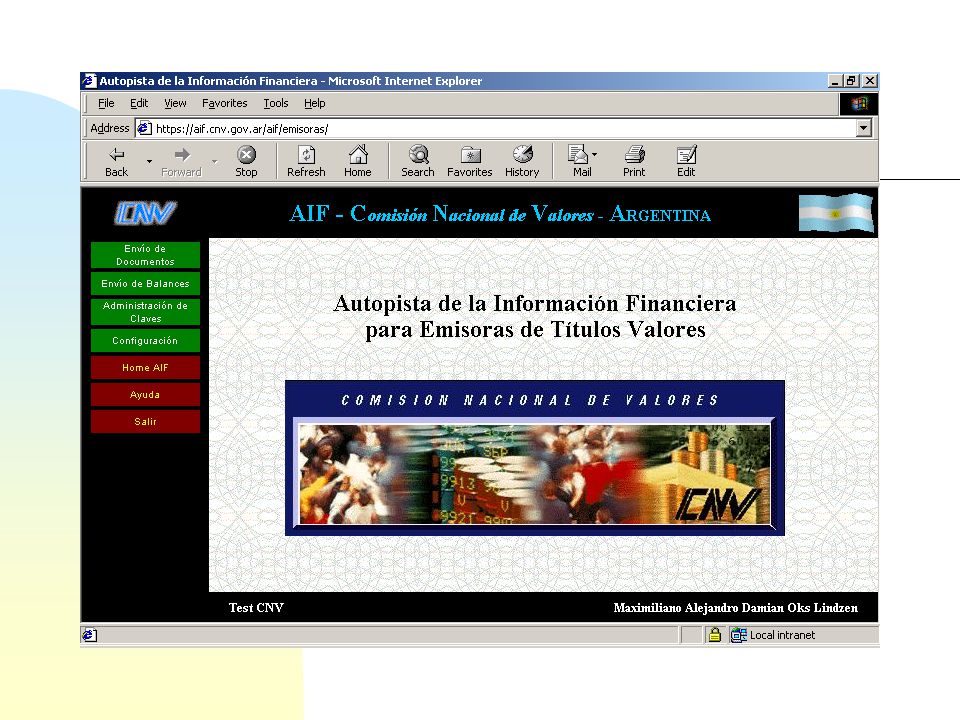Maximize the Internet Explorer window
Viewport: 960px width, 720px height.
coord(852,81)
